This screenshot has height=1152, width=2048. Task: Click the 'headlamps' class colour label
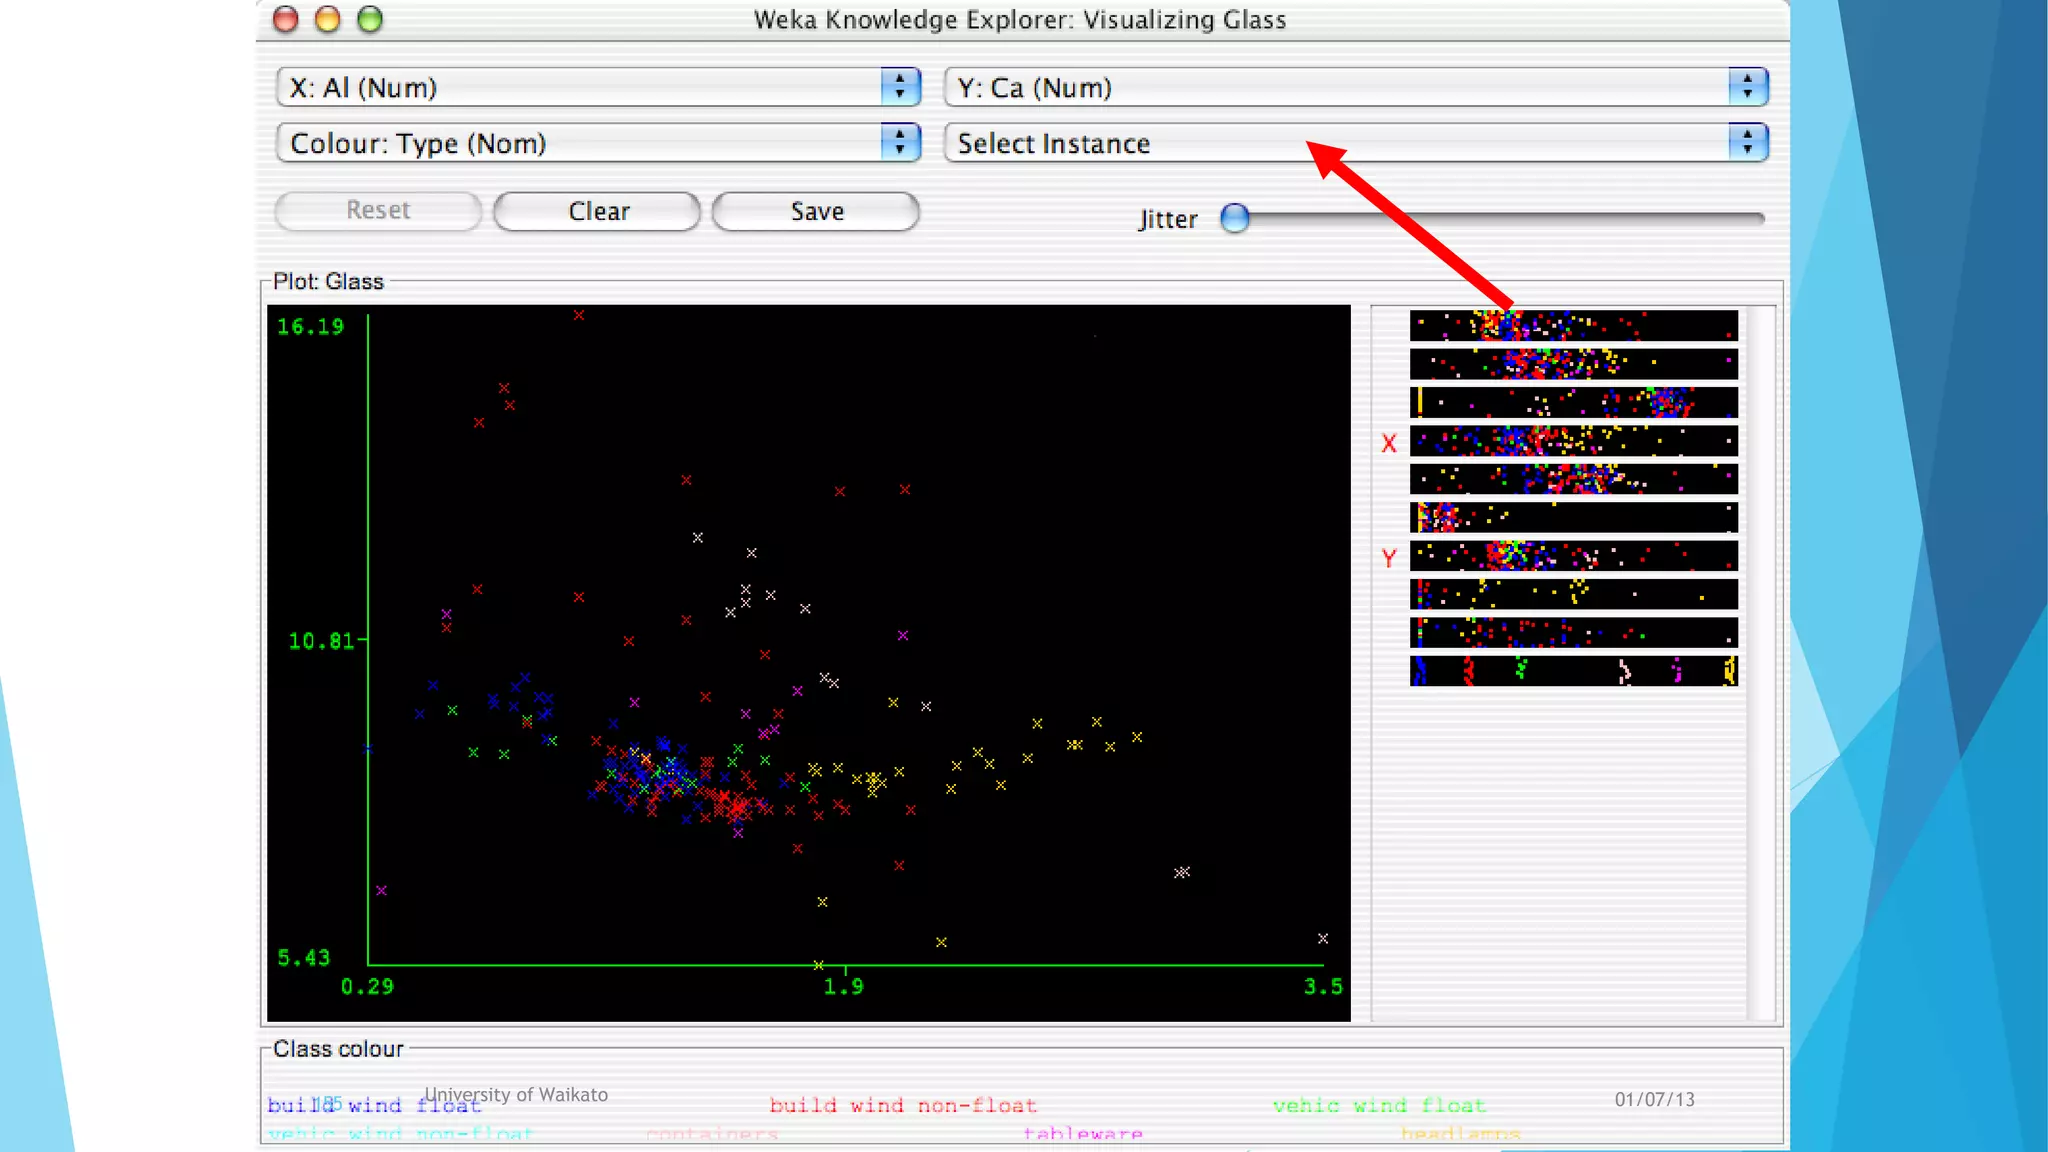tap(1460, 1134)
